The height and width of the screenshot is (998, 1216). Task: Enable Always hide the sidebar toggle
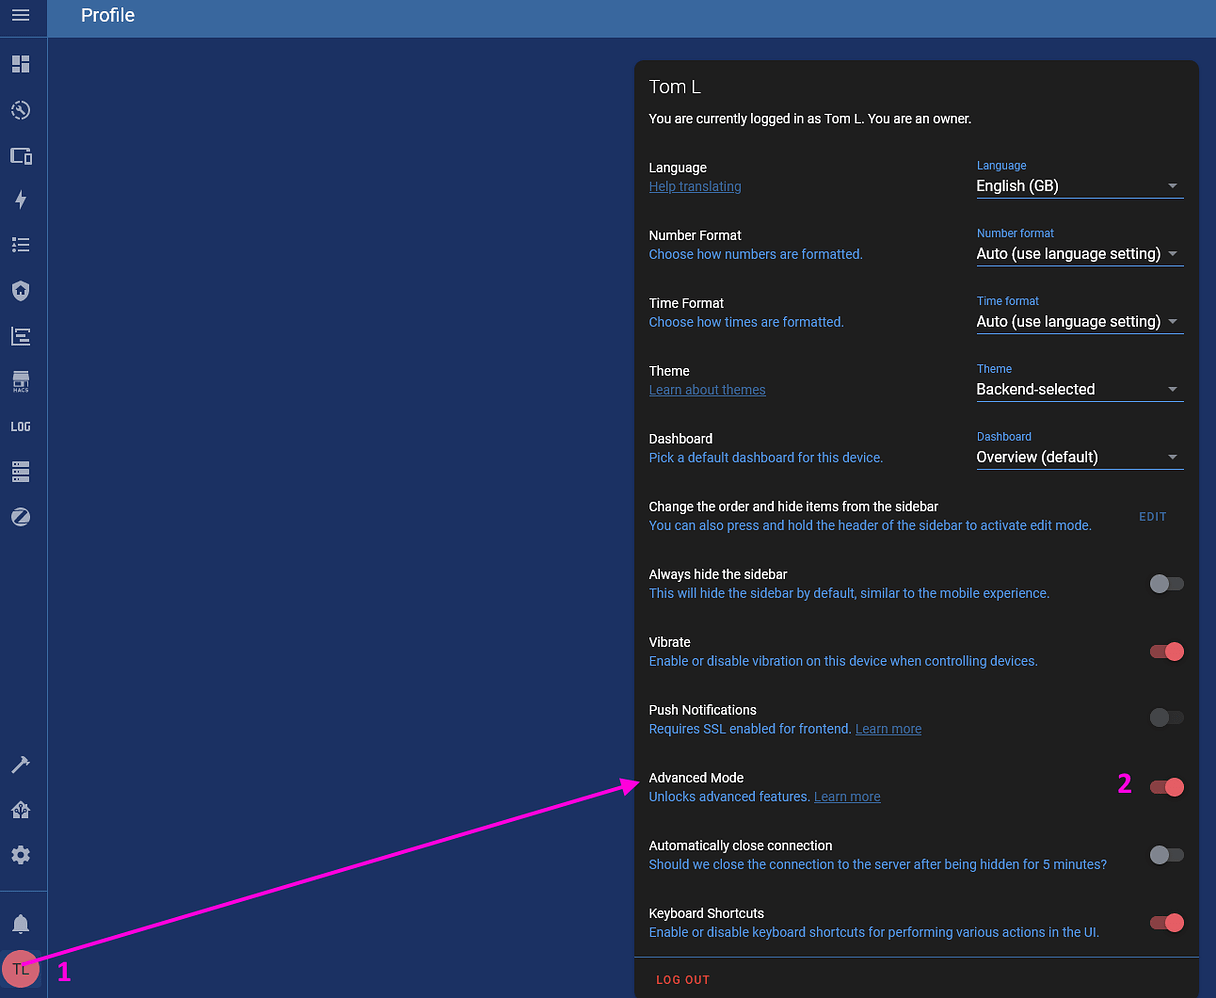(1166, 584)
